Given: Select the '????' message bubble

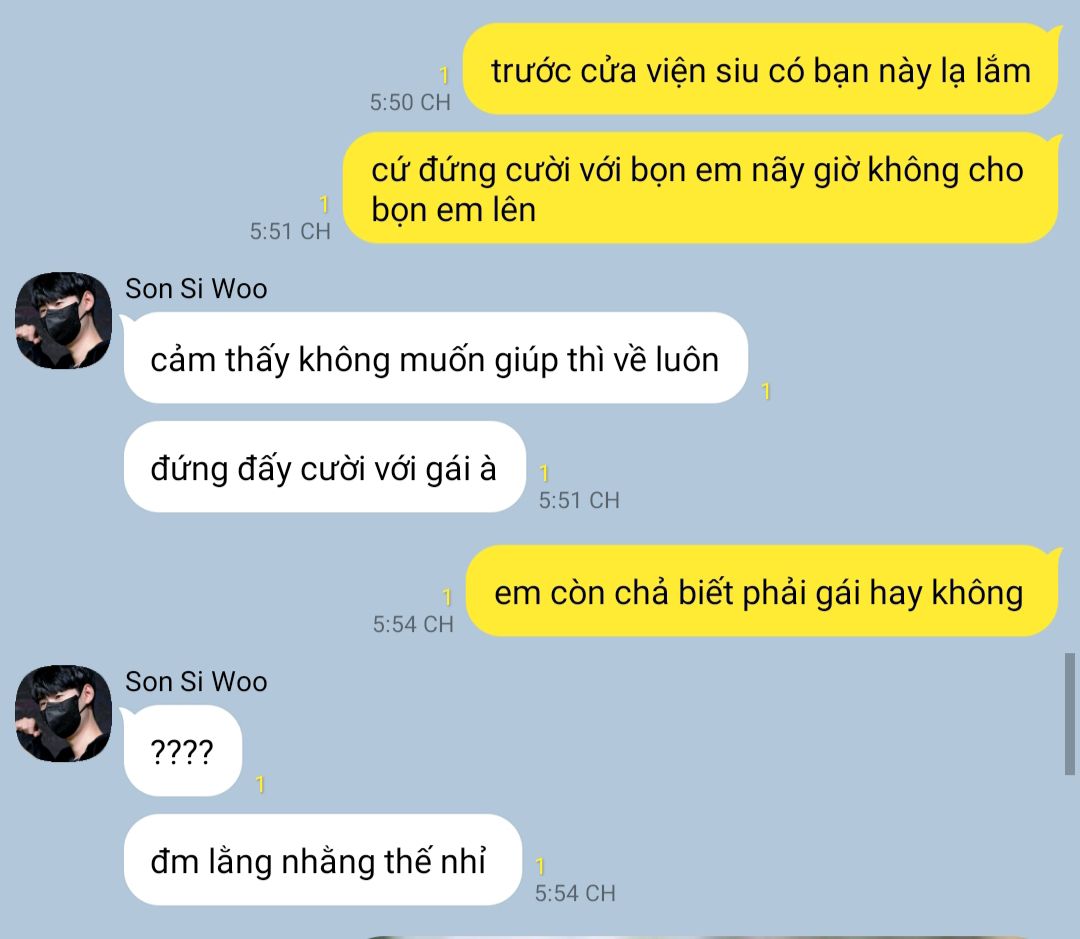Looking at the screenshot, I should (x=183, y=750).
